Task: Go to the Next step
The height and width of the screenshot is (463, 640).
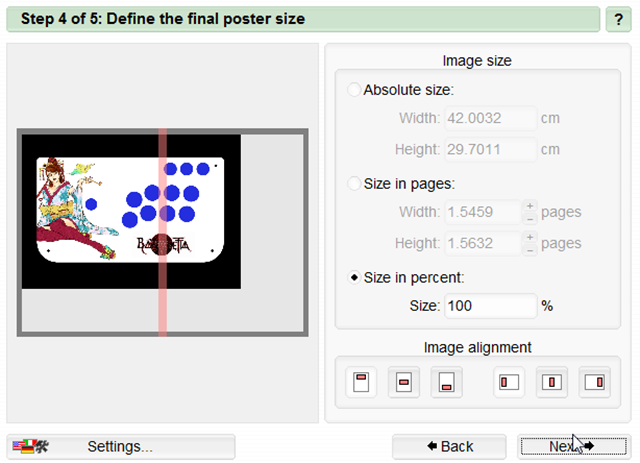Action: coord(573,446)
